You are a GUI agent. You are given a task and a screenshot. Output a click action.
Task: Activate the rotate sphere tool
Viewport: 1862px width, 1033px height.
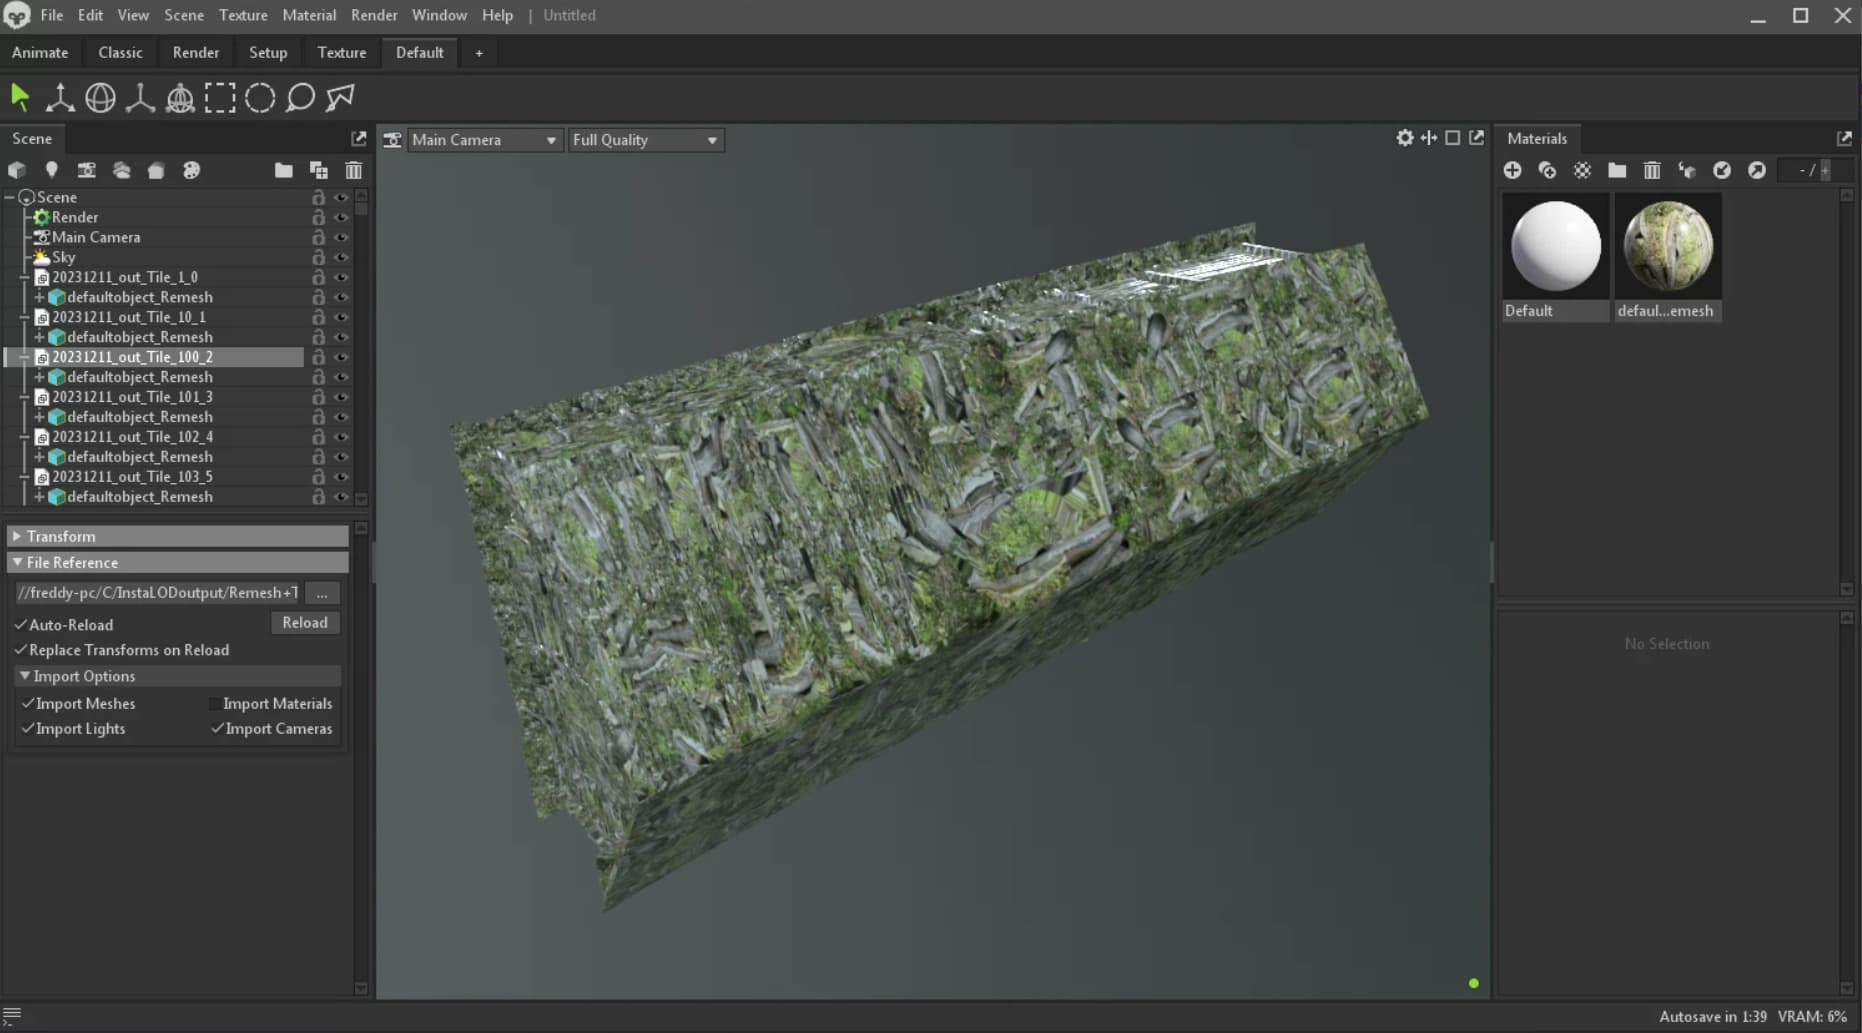tap(100, 98)
